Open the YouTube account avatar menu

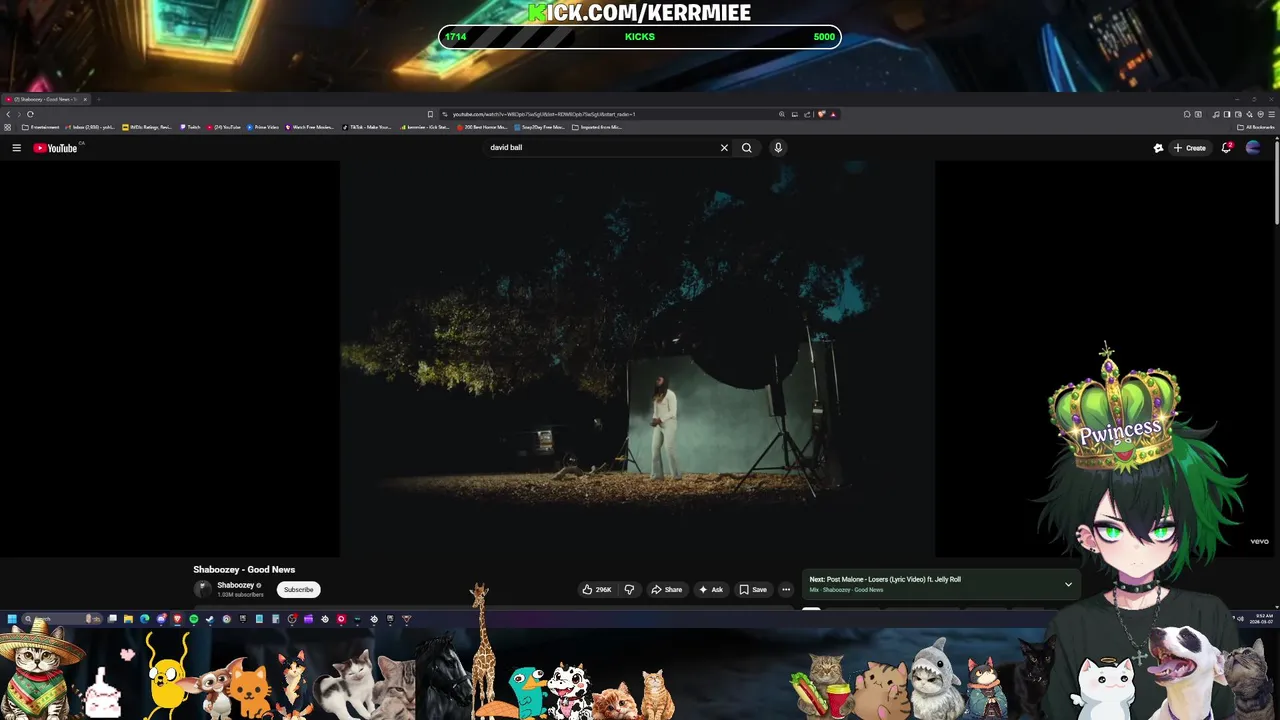[x=1253, y=148]
